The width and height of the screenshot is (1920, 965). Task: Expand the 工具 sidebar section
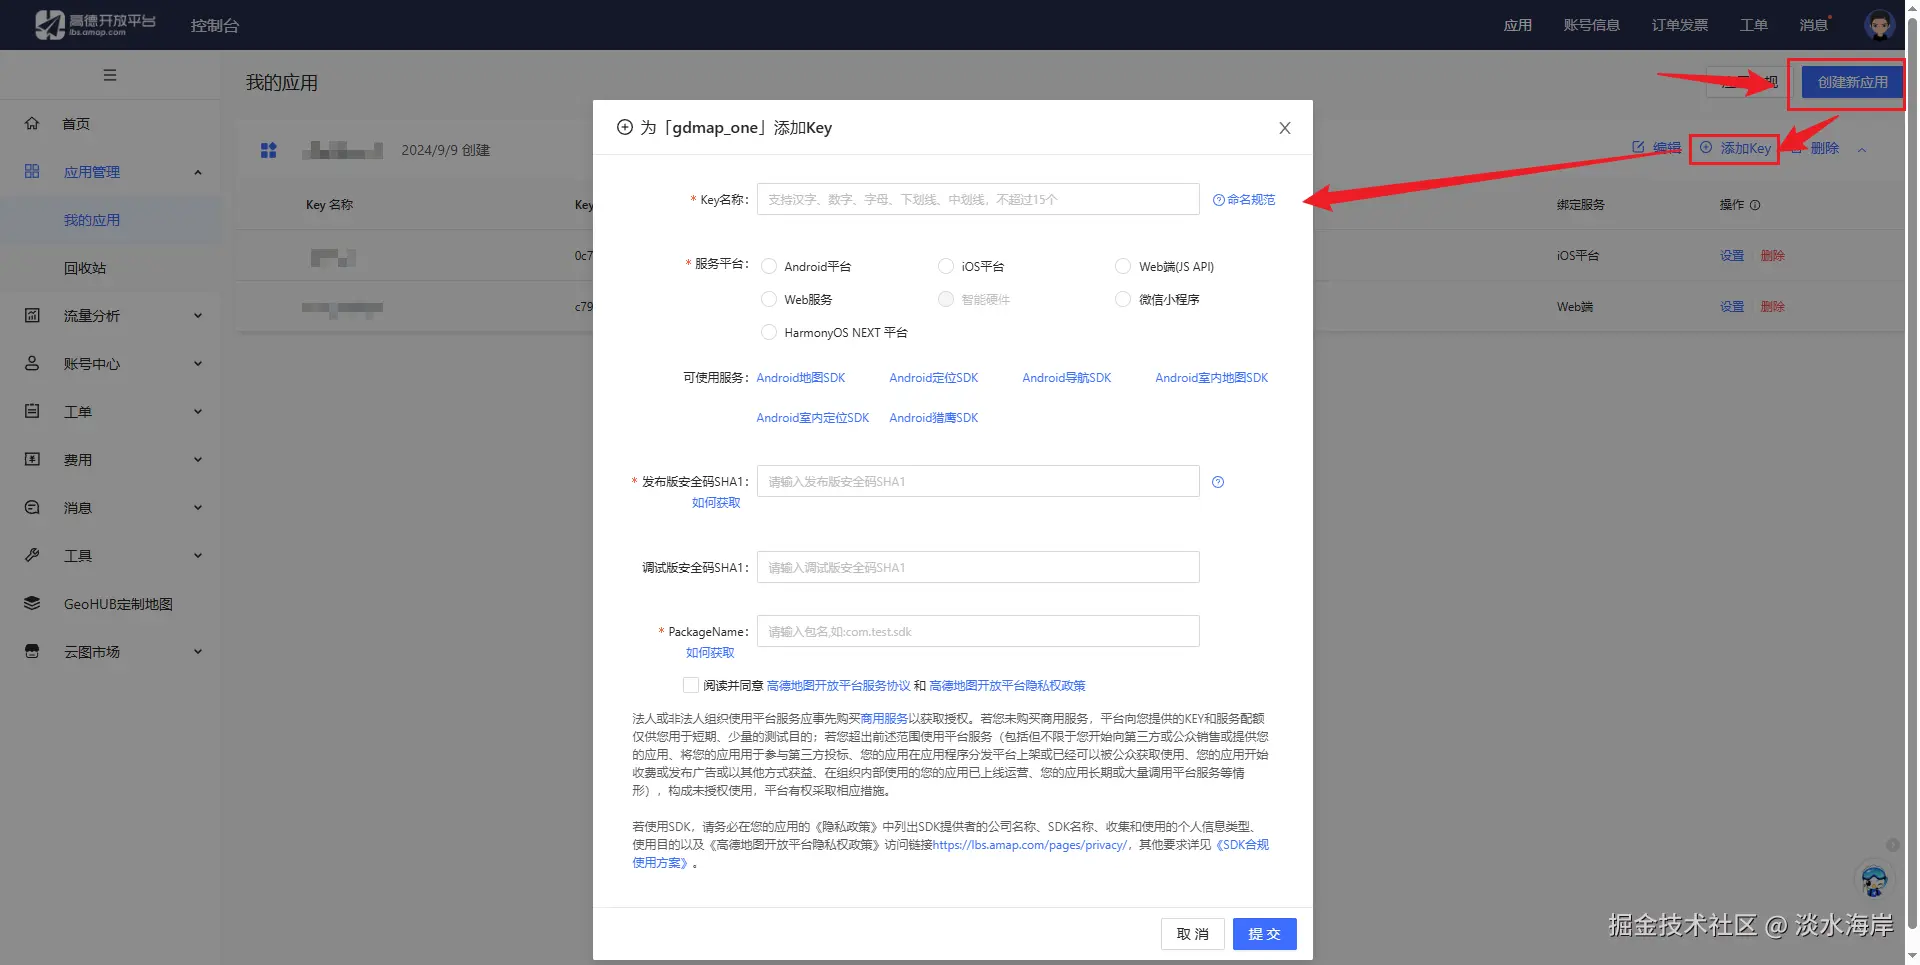coord(198,556)
